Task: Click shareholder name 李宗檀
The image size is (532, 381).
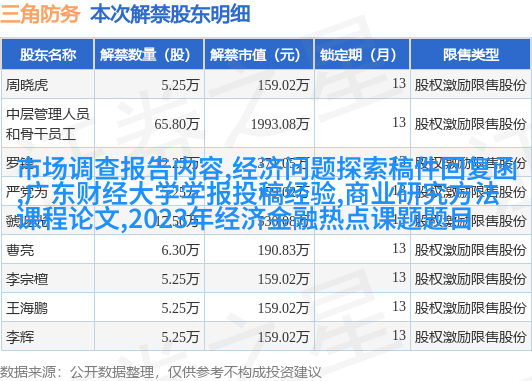Action: tap(27, 280)
